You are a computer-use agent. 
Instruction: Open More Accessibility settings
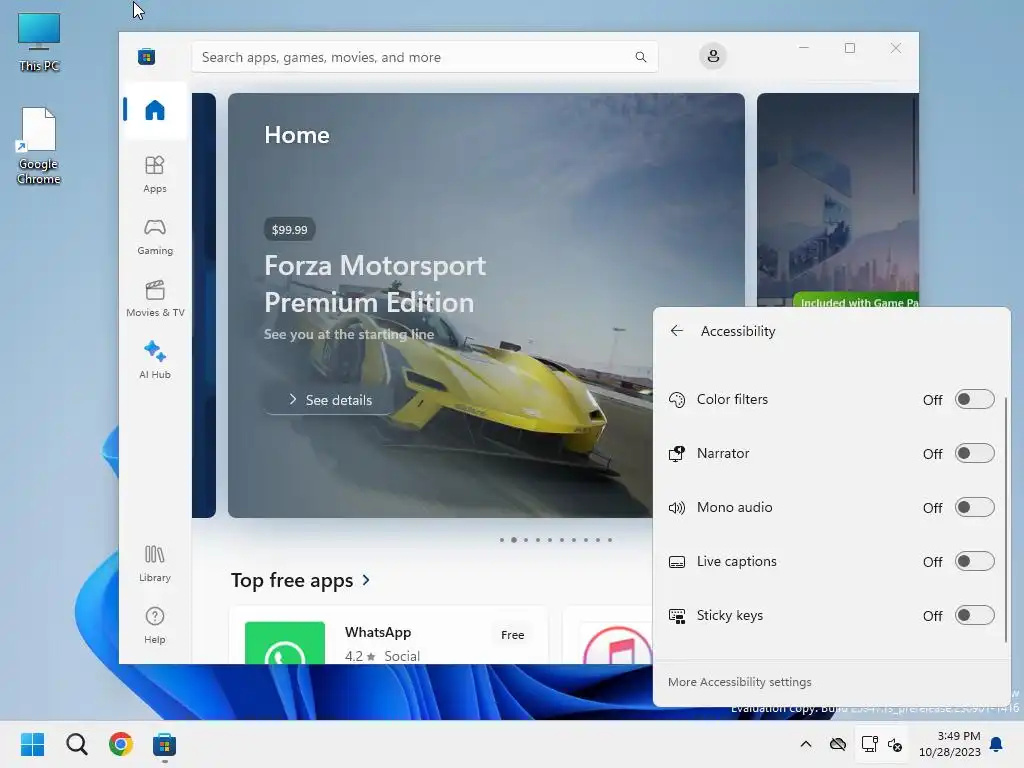point(739,682)
